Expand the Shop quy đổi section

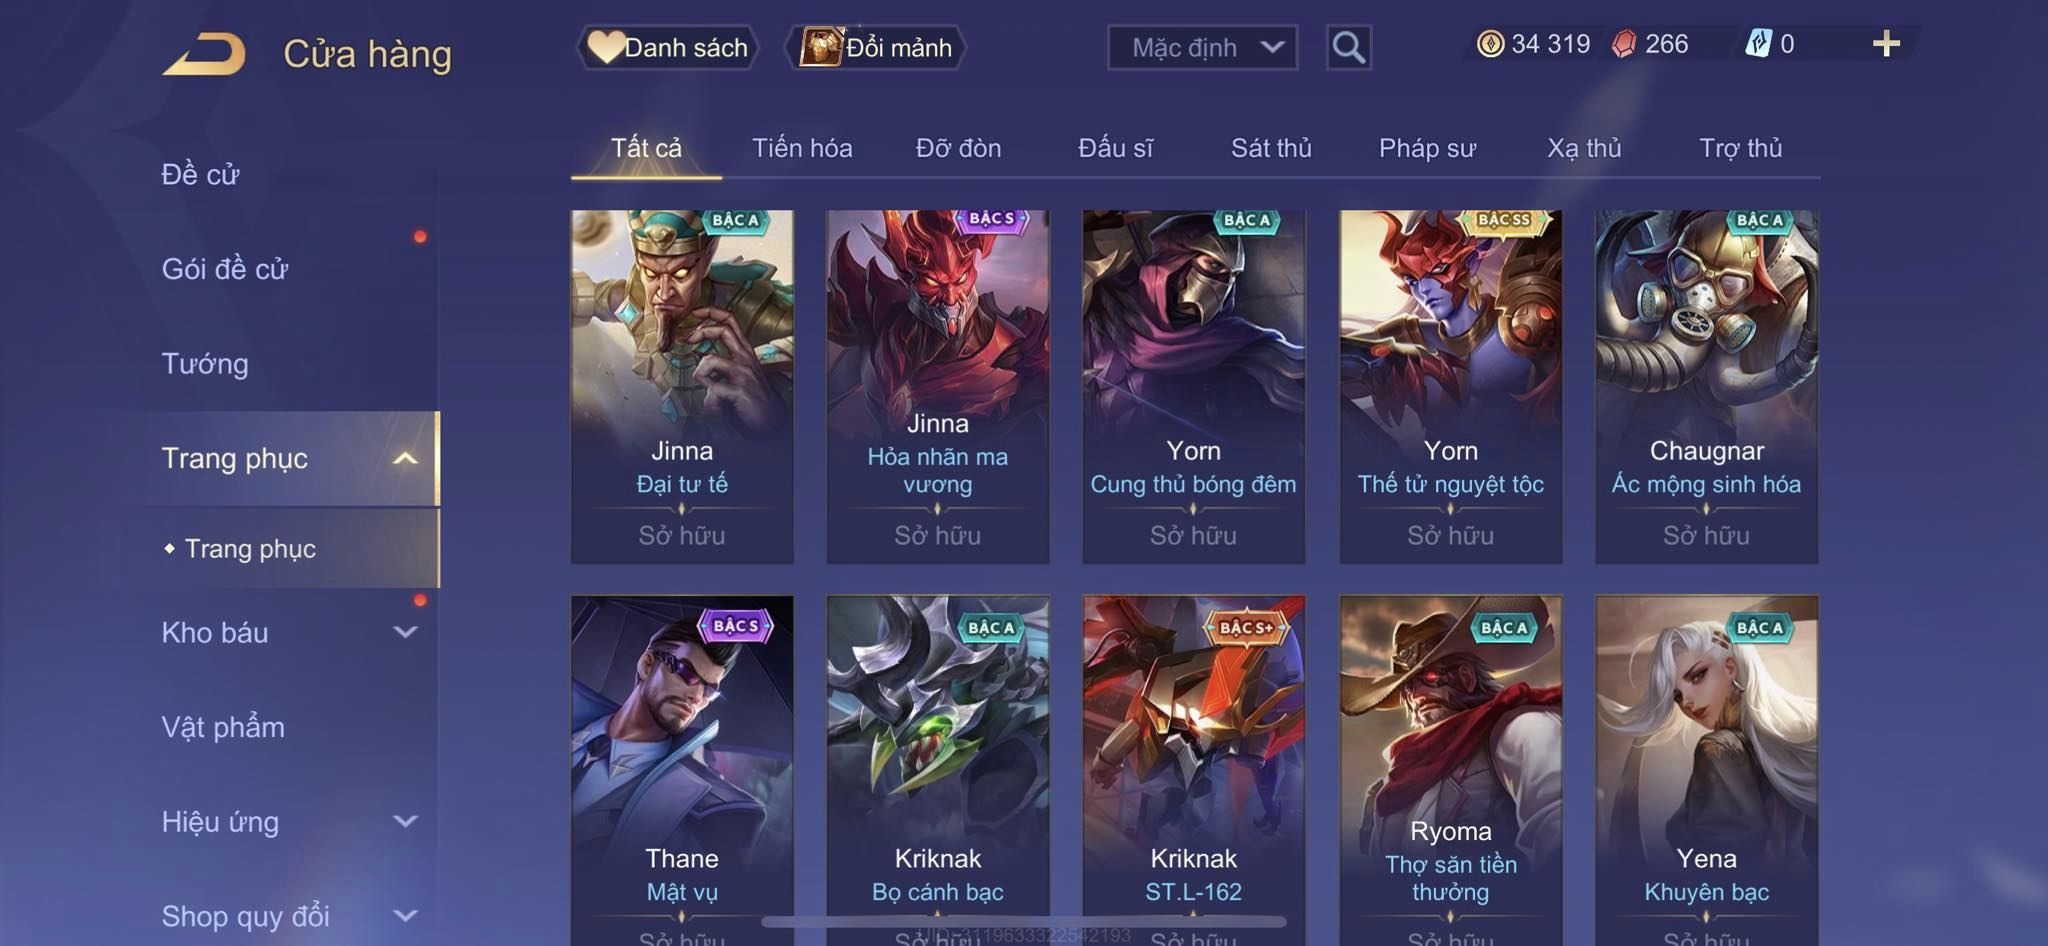pos(405,915)
